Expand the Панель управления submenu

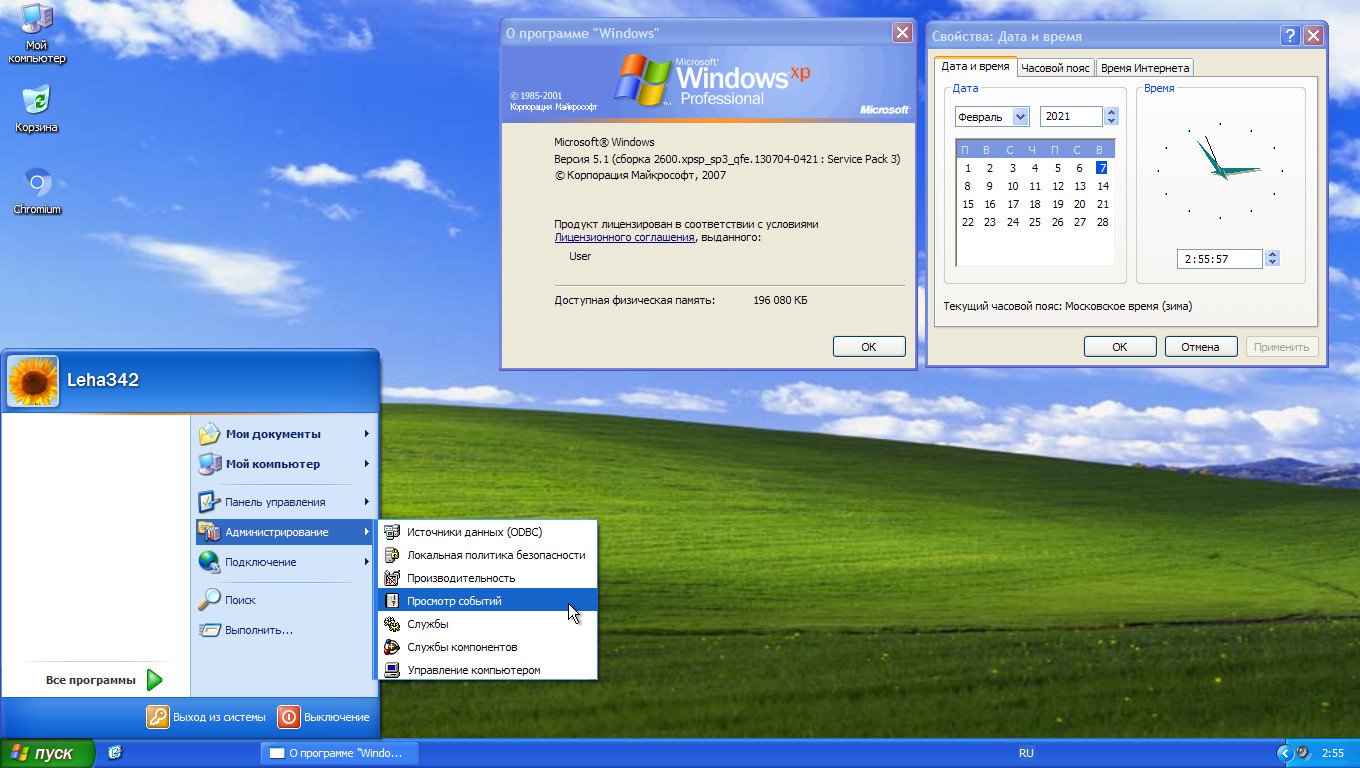[x=285, y=502]
